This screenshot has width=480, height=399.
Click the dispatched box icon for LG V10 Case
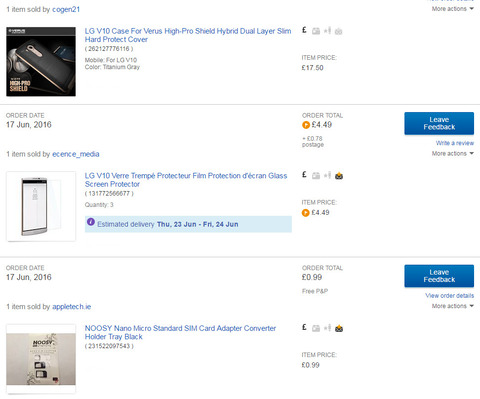click(316, 31)
